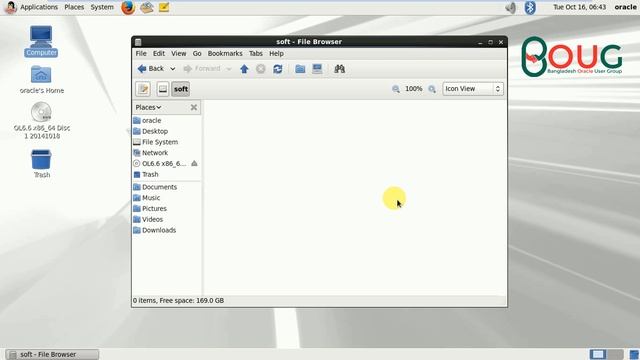This screenshot has width=640, height=360.
Task: Open the Applications panel menu
Action: (32, 7)
